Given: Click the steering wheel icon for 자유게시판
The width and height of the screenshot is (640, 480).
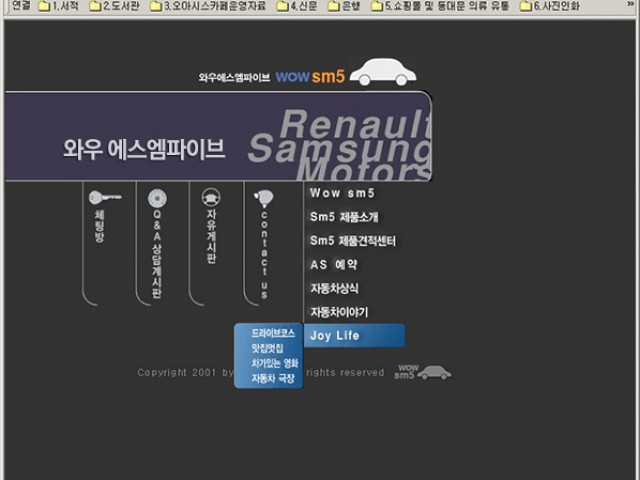Looking at the screenshot, I should click(x=211, y=197).
